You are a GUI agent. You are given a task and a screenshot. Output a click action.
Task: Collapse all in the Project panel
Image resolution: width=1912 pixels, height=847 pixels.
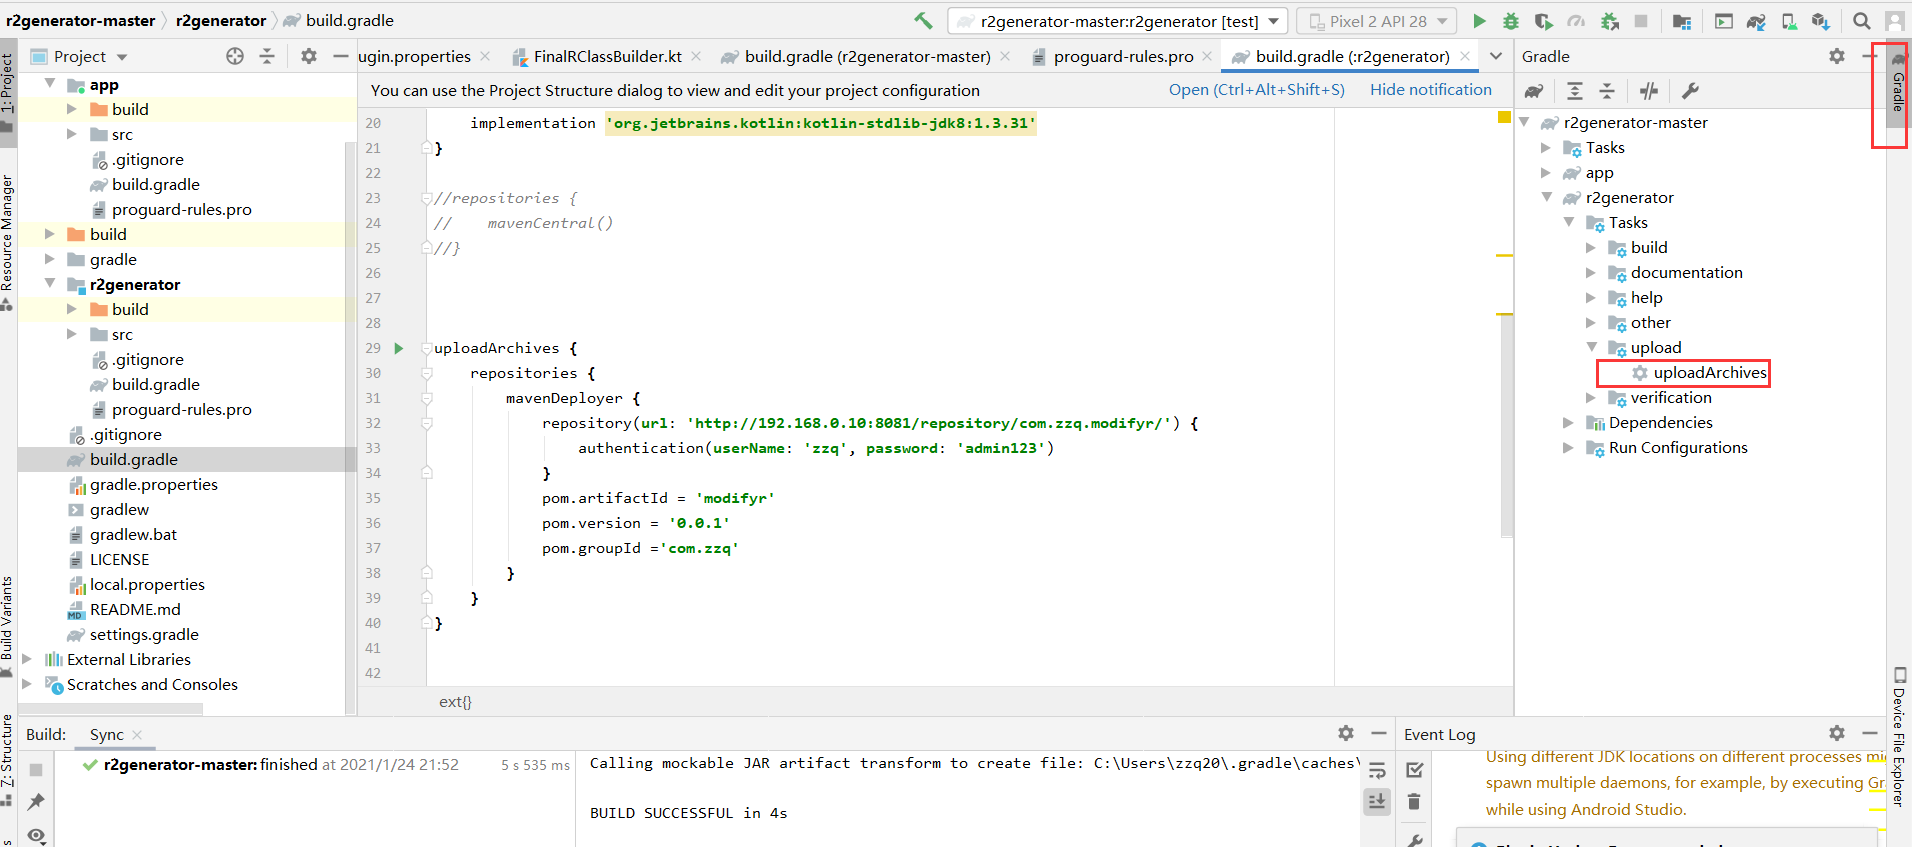click(x=267, y=56)
